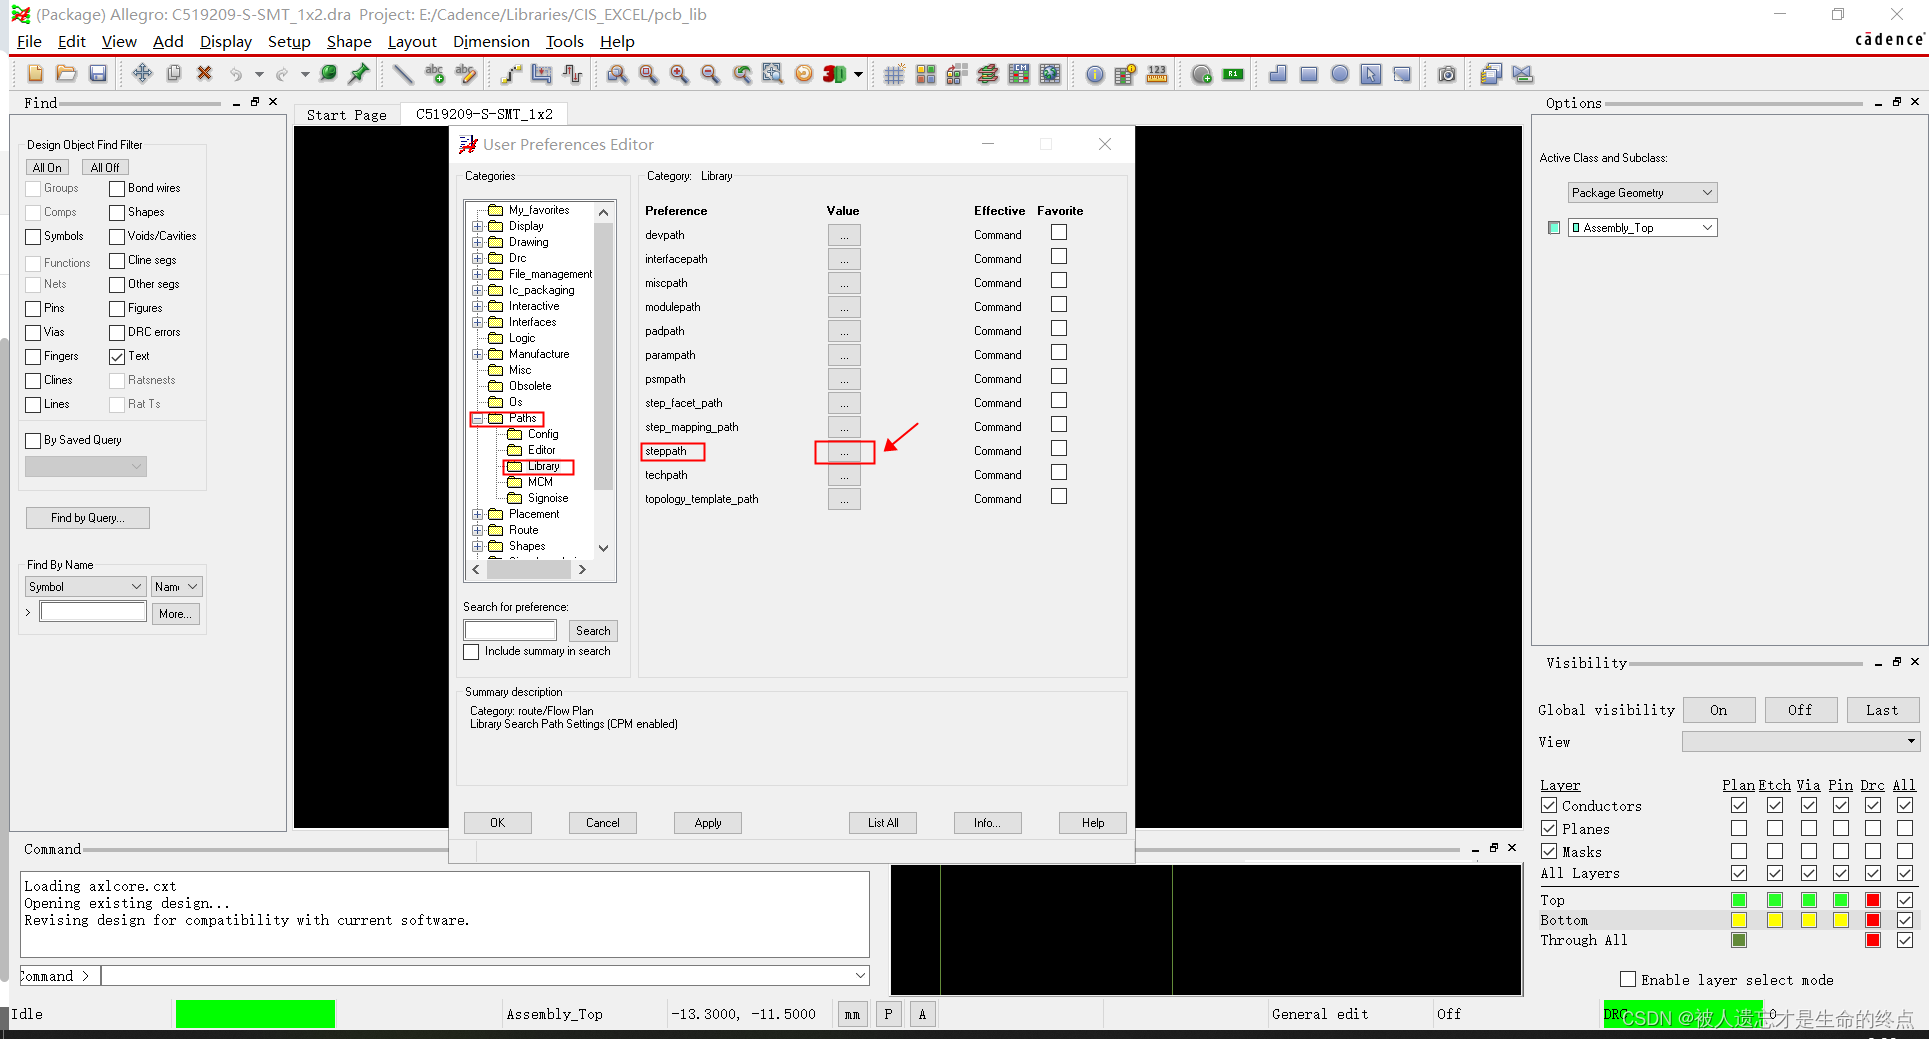Open the Symbol type dropdown in Find By Name
Image resolution: width=1929 pixels, height=1039 pixels.
85,587
